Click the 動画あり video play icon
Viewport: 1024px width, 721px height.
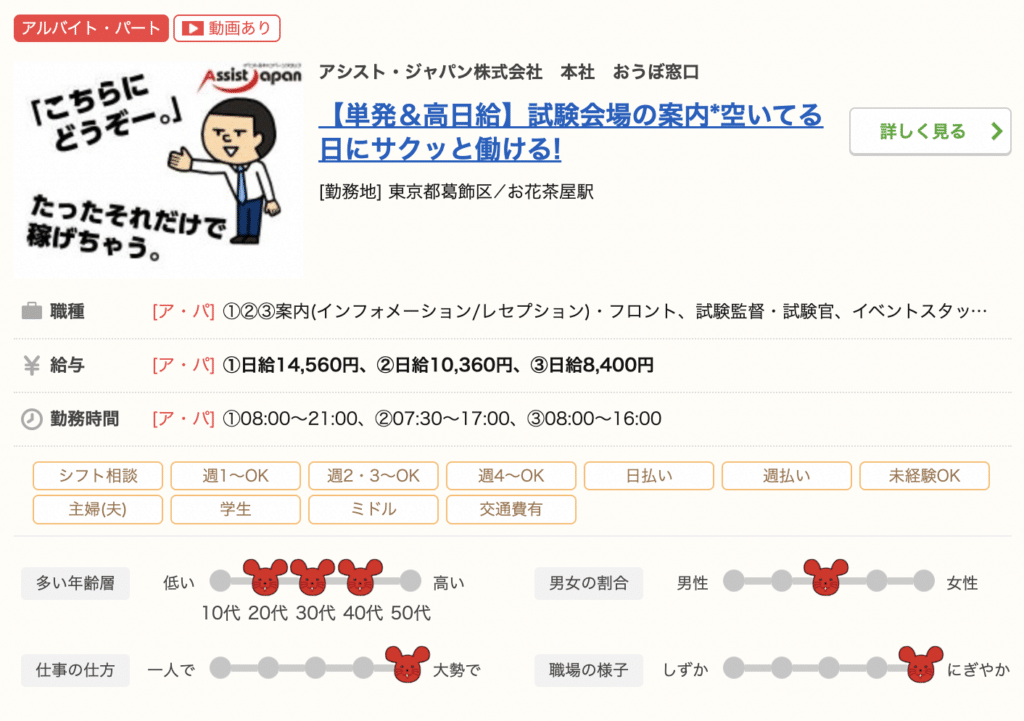click(192, 28)
